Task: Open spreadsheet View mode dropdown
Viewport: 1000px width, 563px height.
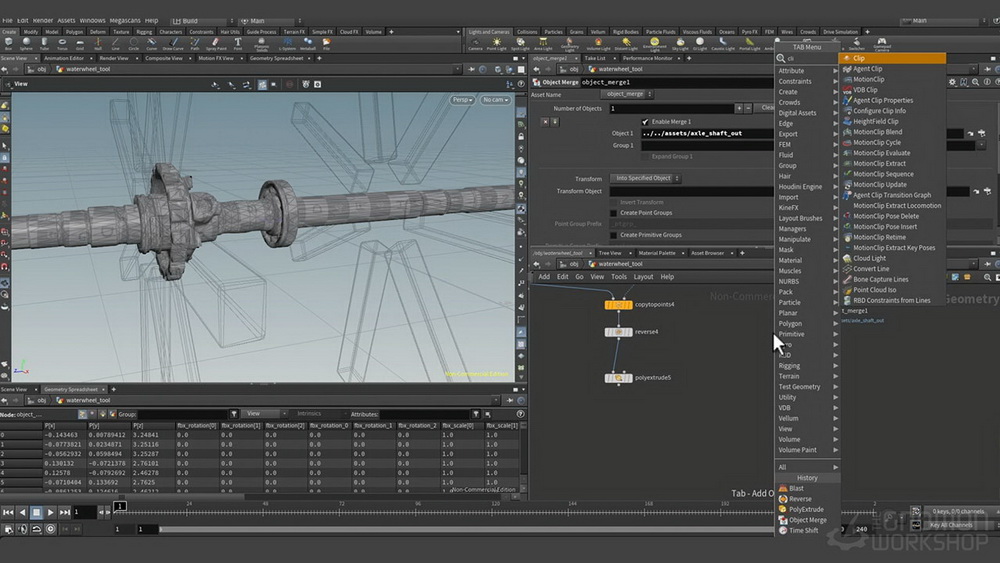Action: point(263,414)
